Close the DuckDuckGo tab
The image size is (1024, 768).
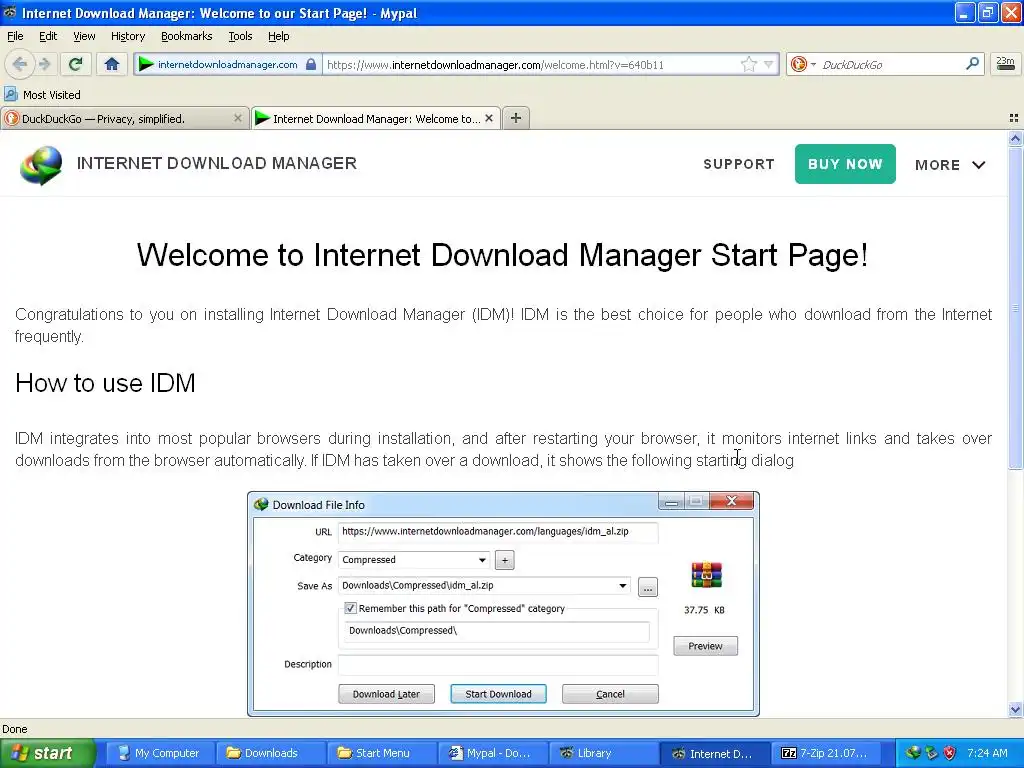238,118
